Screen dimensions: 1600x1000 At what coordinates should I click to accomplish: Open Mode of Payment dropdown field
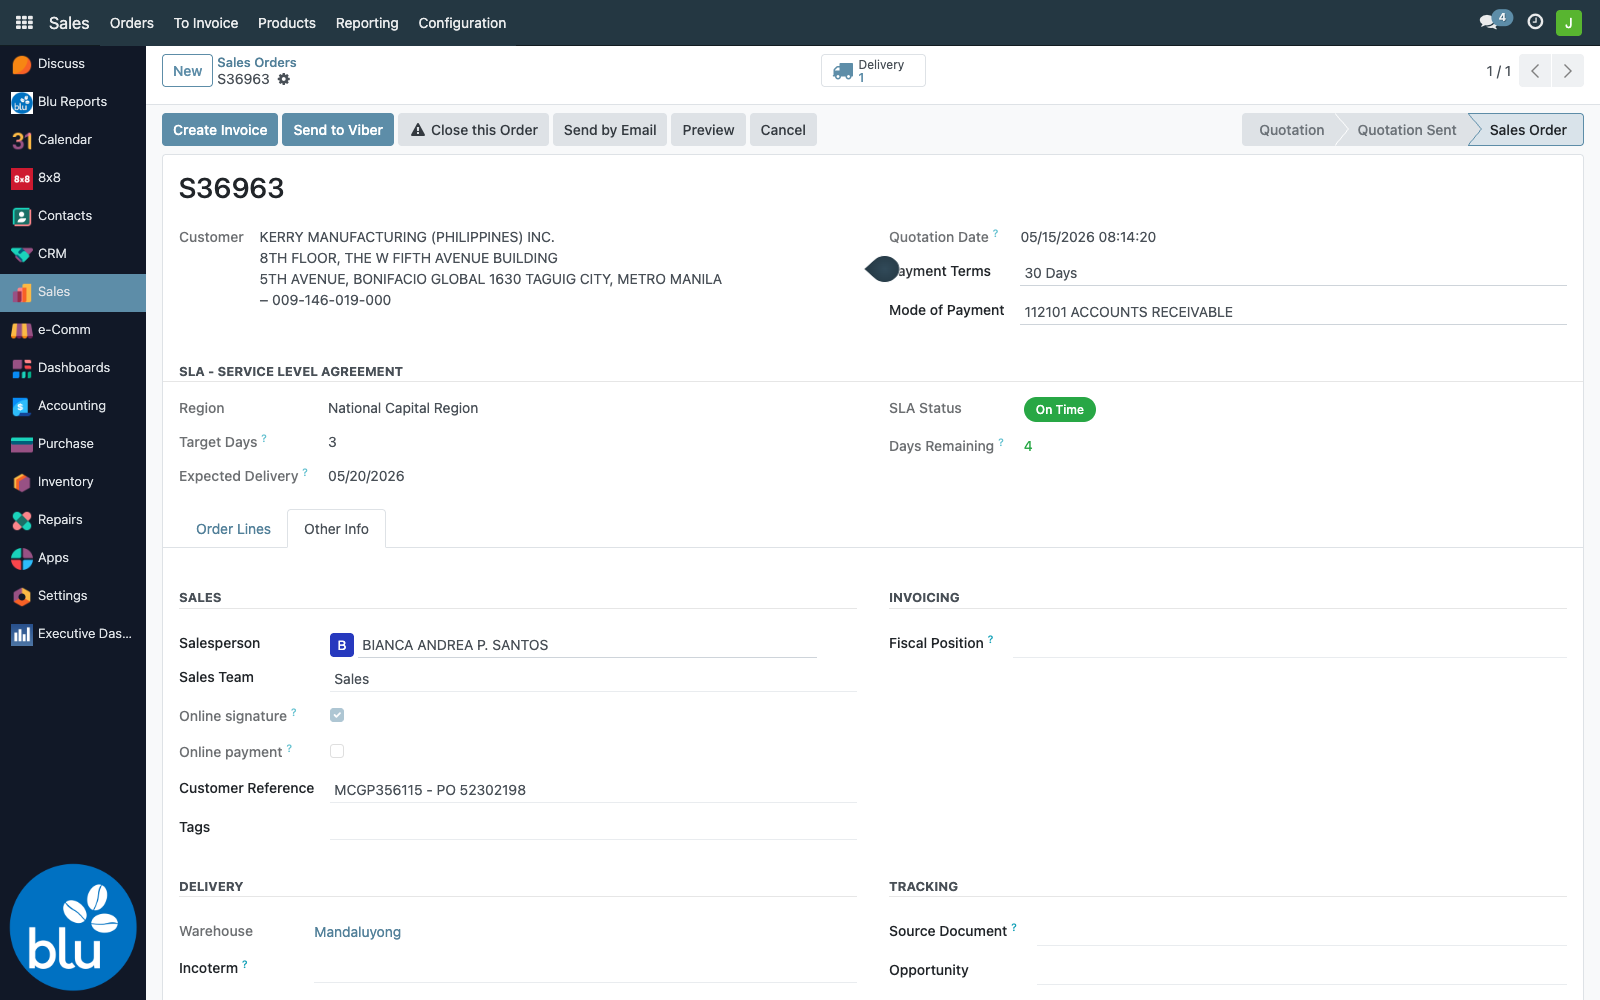(1293, 312)
